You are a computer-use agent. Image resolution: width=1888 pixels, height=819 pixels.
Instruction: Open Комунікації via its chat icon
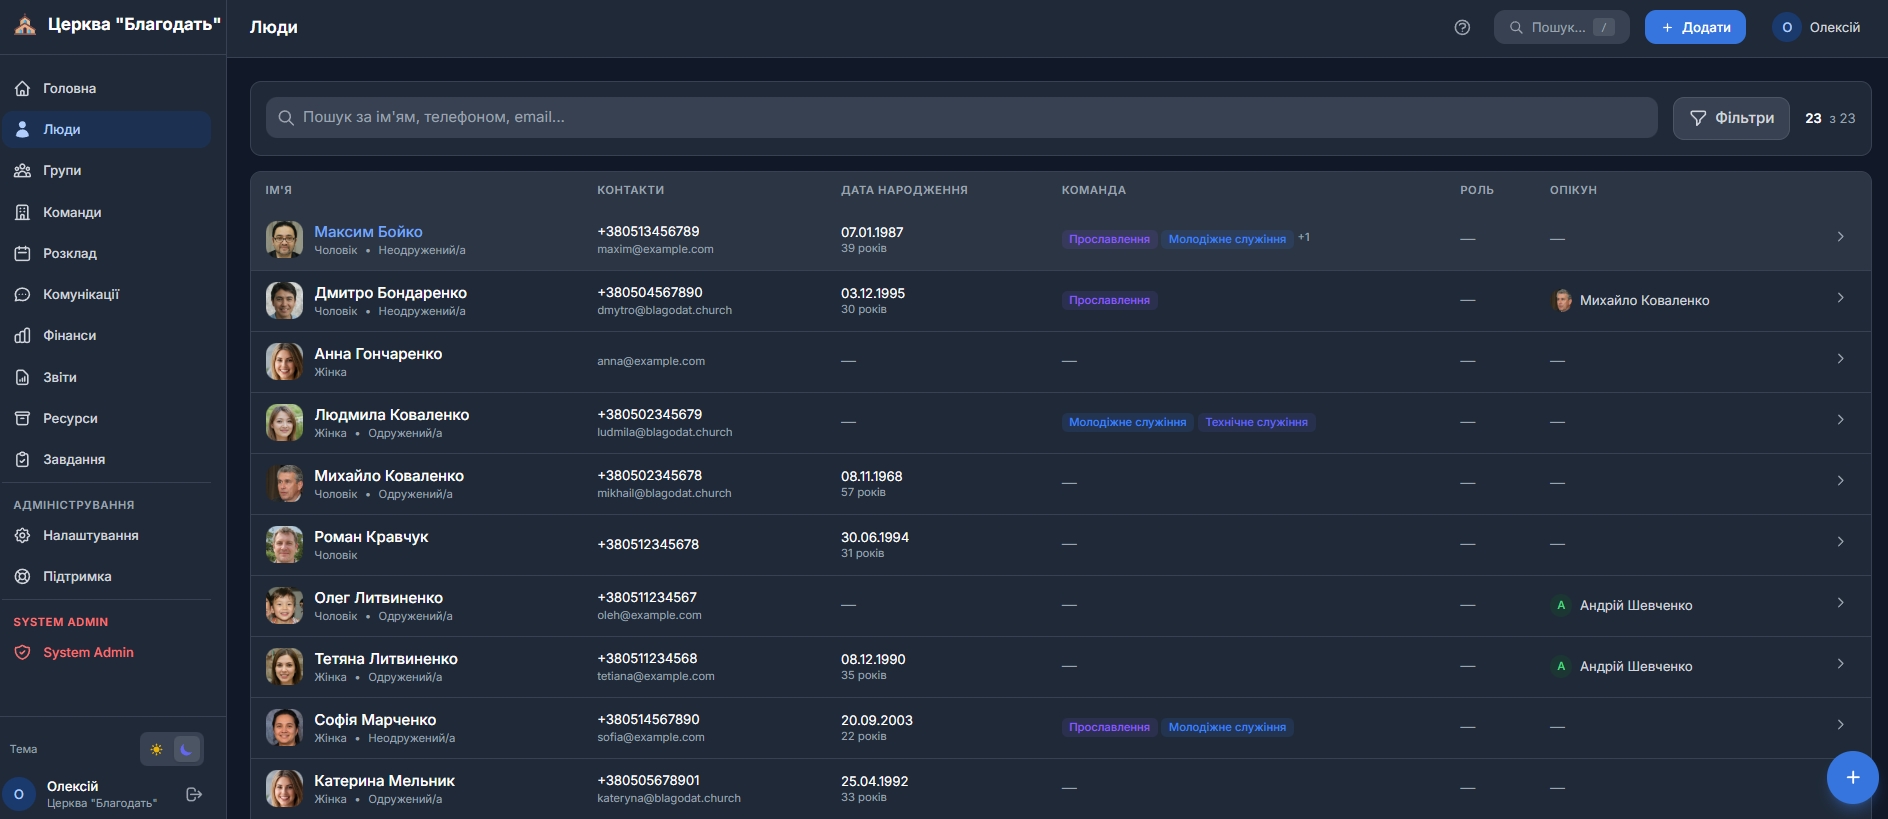pos(22,295)
